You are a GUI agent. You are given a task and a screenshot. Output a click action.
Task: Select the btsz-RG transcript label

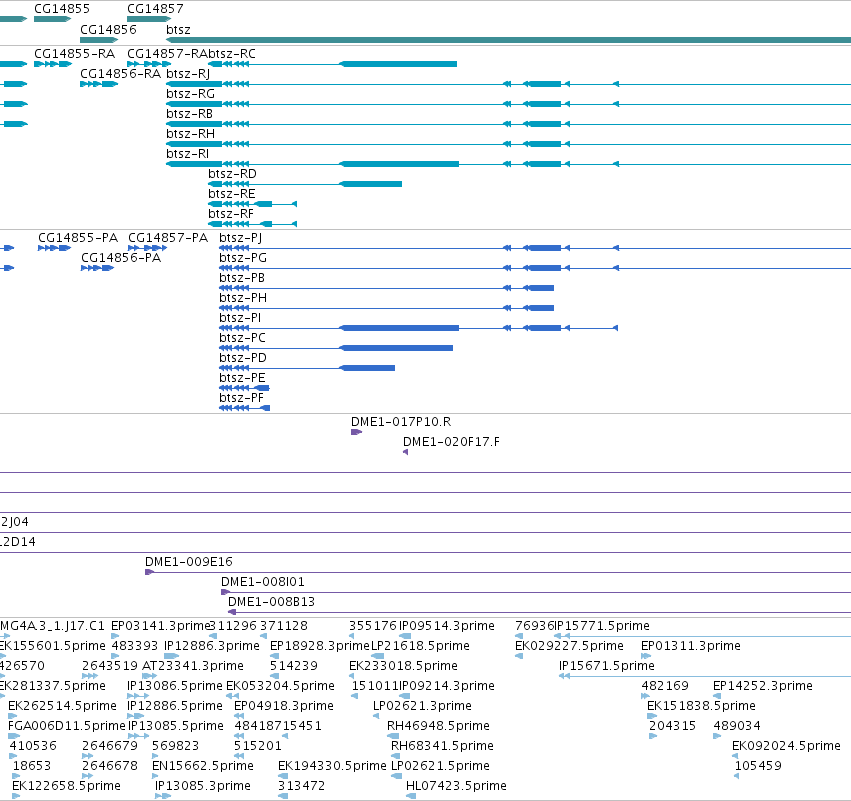click(190, 94)
